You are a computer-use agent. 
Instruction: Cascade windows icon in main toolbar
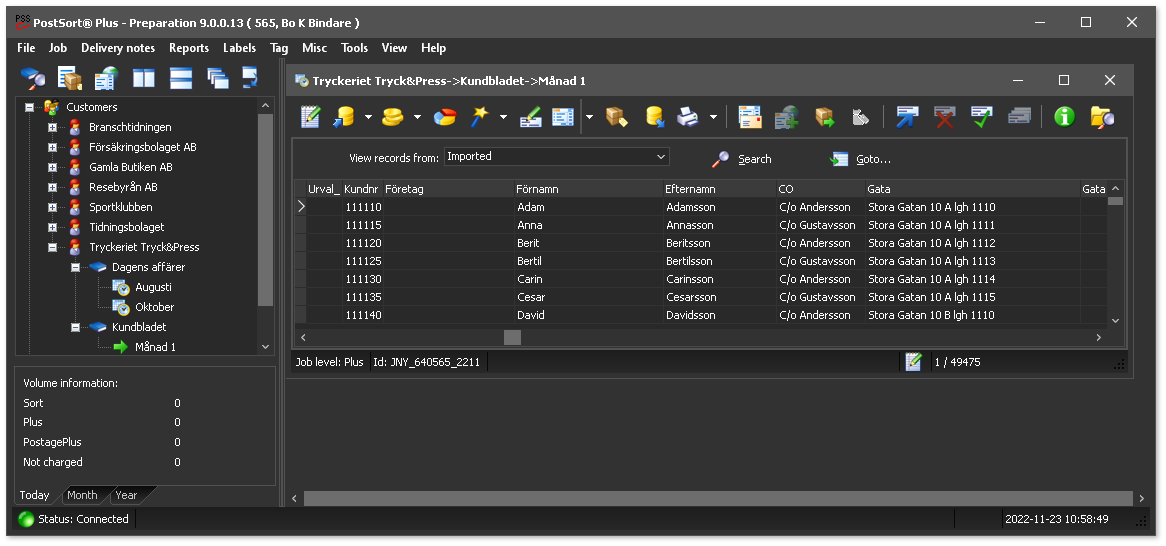pos(218,77)
